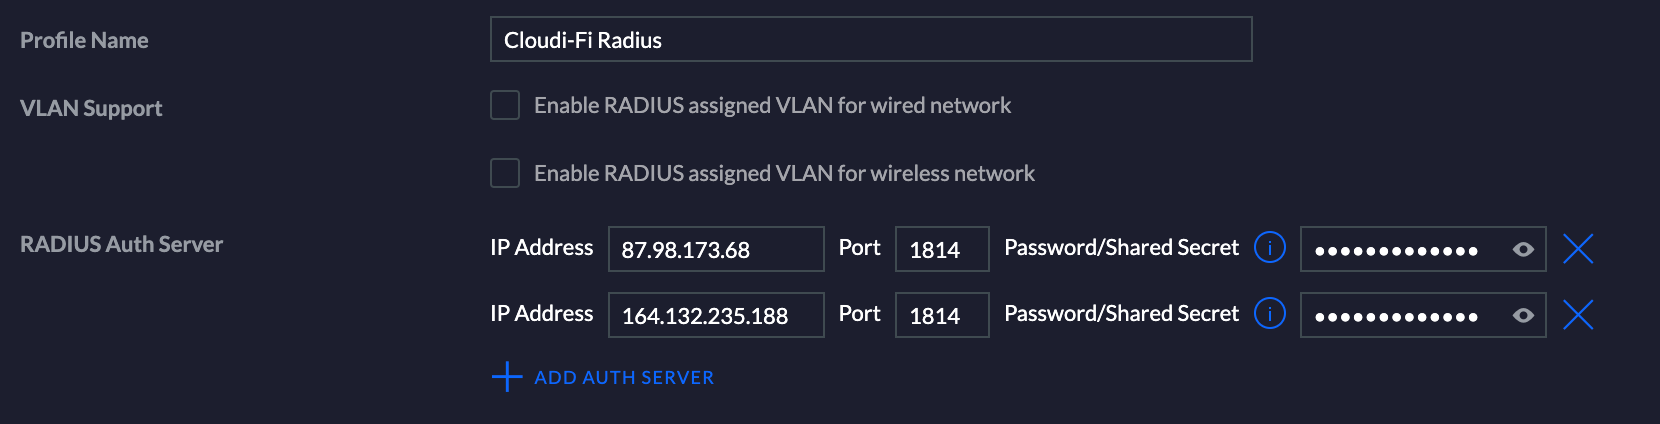This screenshot has width=1660, height=424.
Task: Focus the Profile Name field containing Cloudi-Fi Radius
Action: click(871, 39)
